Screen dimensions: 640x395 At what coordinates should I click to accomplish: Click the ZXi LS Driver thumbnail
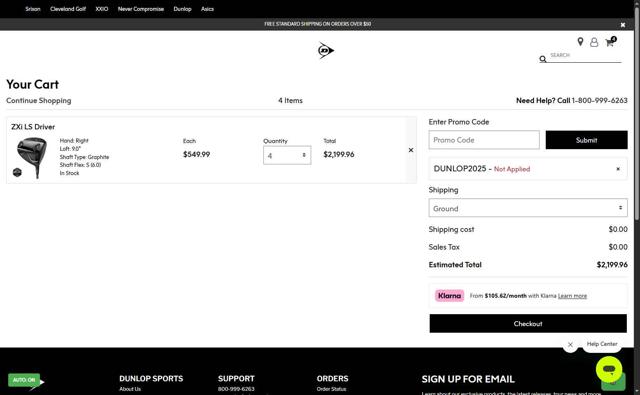(31, 158)
